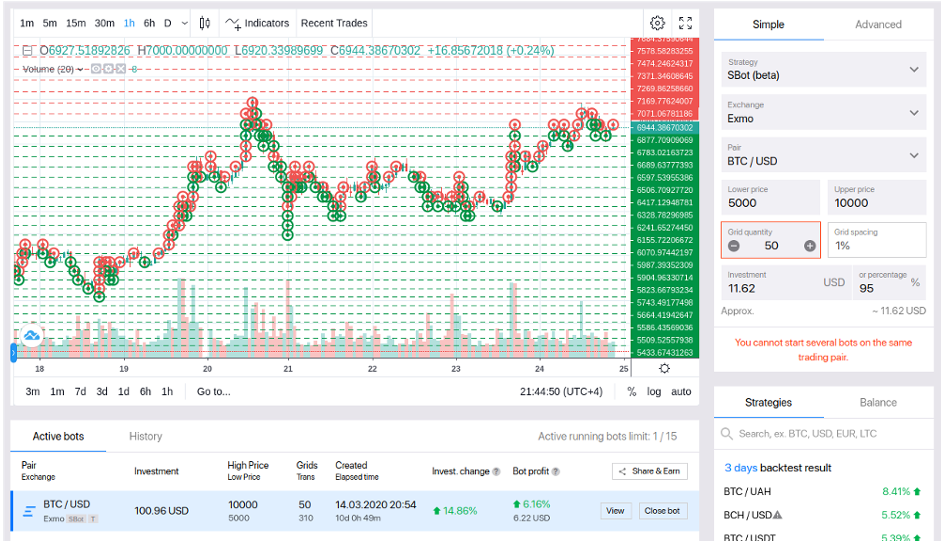941x541 pixels.
Task: Click the BCH / USD warning triangle icon
Action: pyautogui.click(x=778, y=515)
